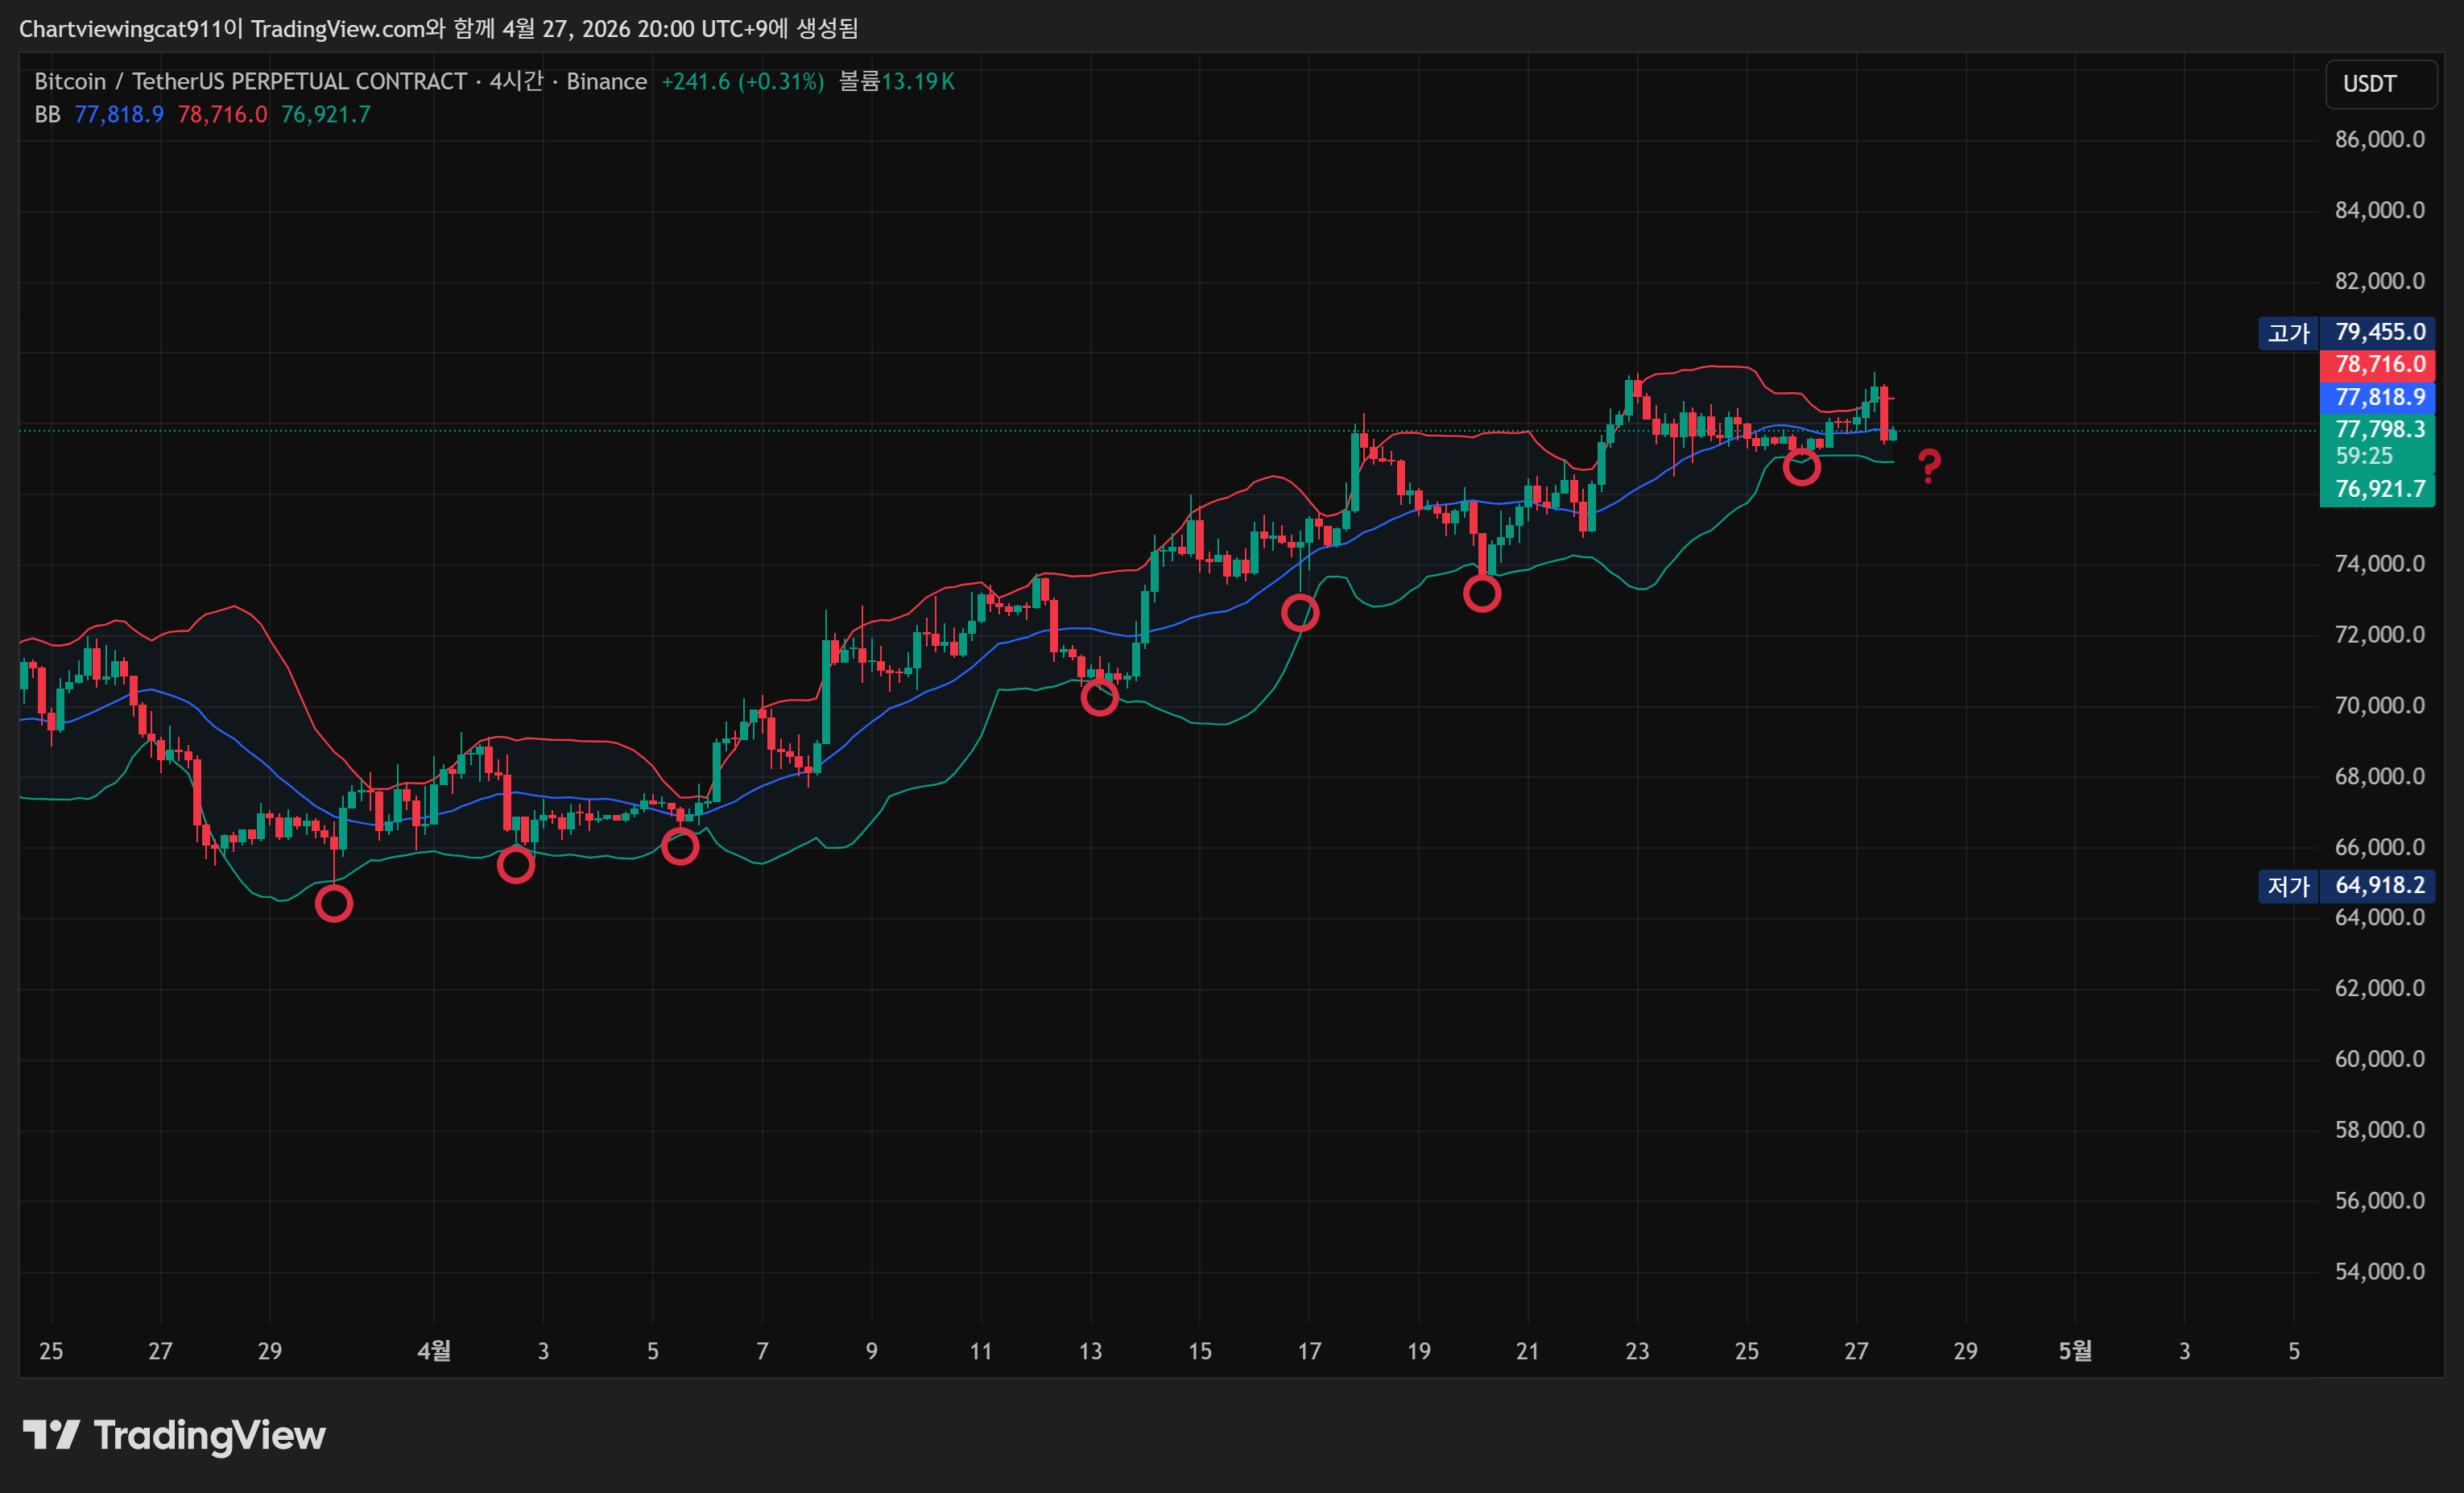
Task: Click the red circle marker between the 19 and 21 dates
Action: tap(1482, 594)
